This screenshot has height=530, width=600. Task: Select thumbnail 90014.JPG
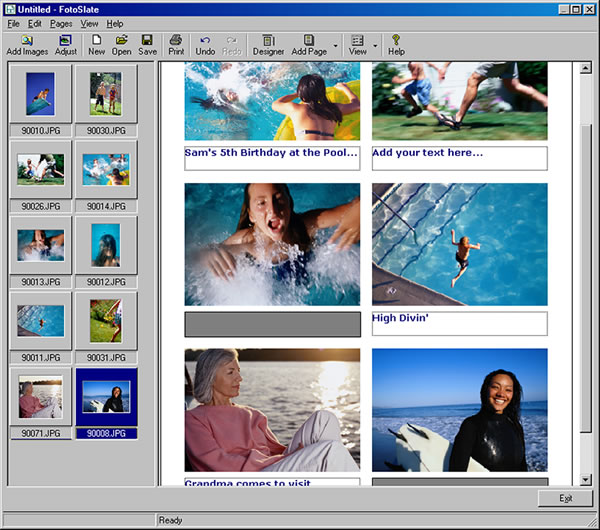106,169
